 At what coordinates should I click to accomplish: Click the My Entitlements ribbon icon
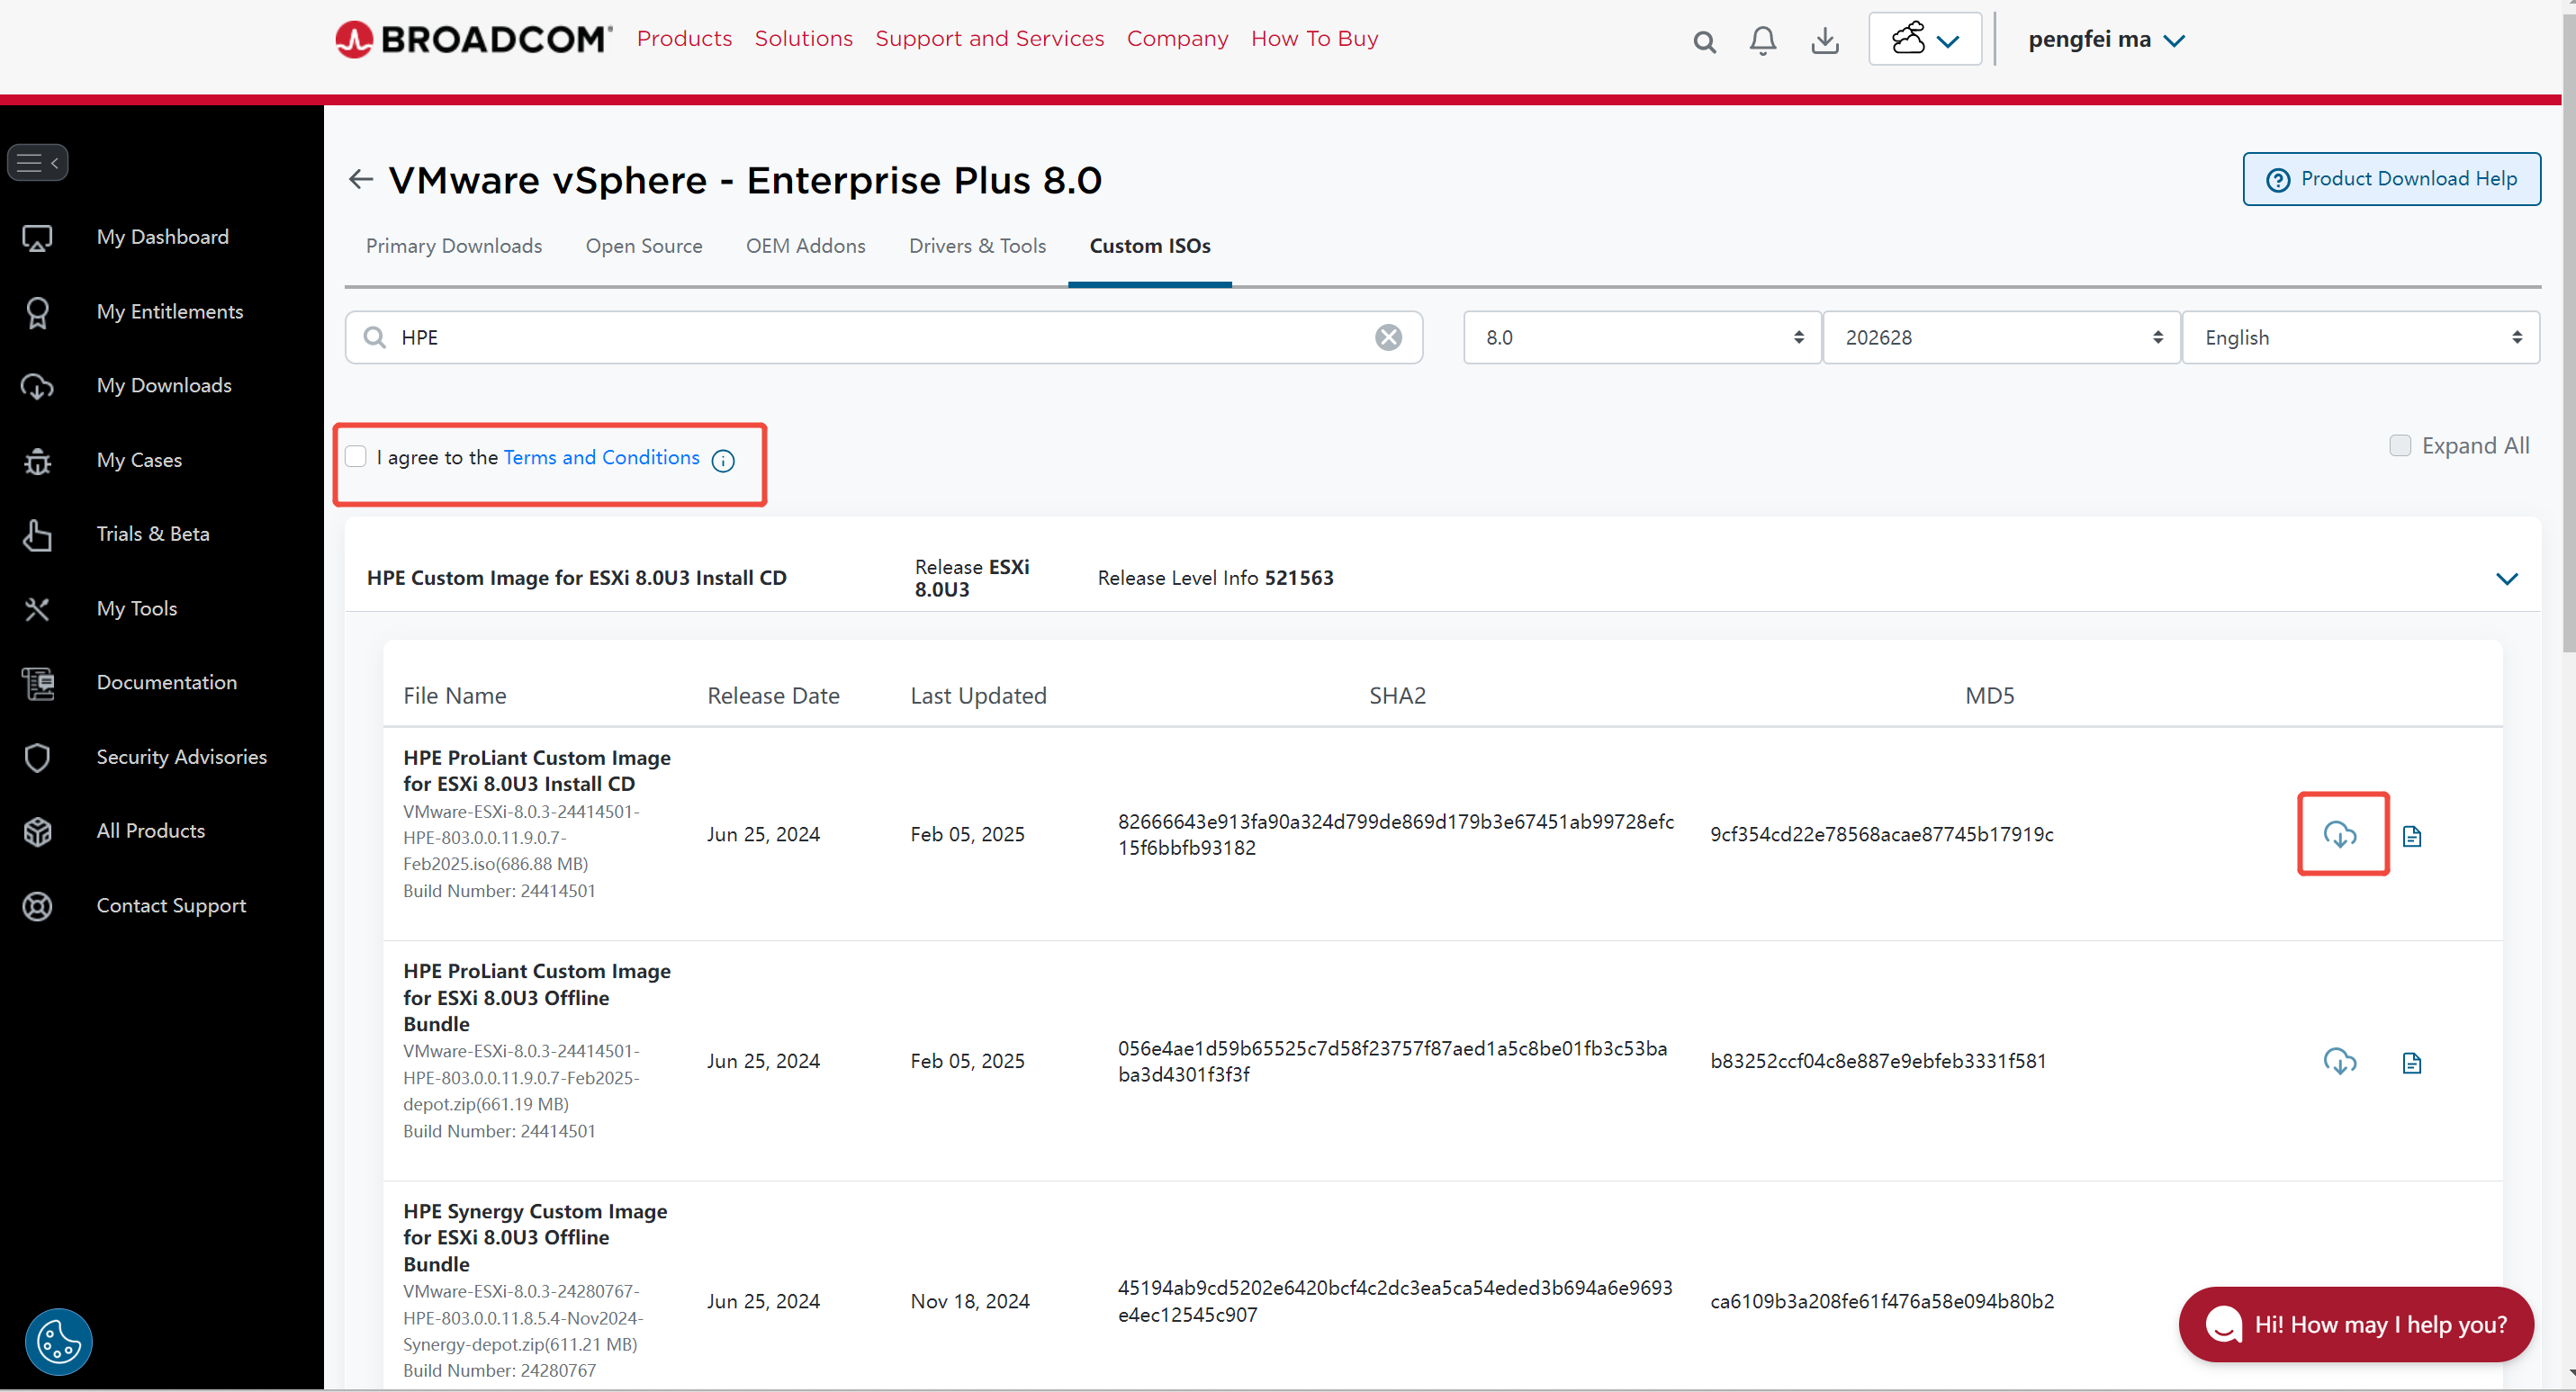37,312
